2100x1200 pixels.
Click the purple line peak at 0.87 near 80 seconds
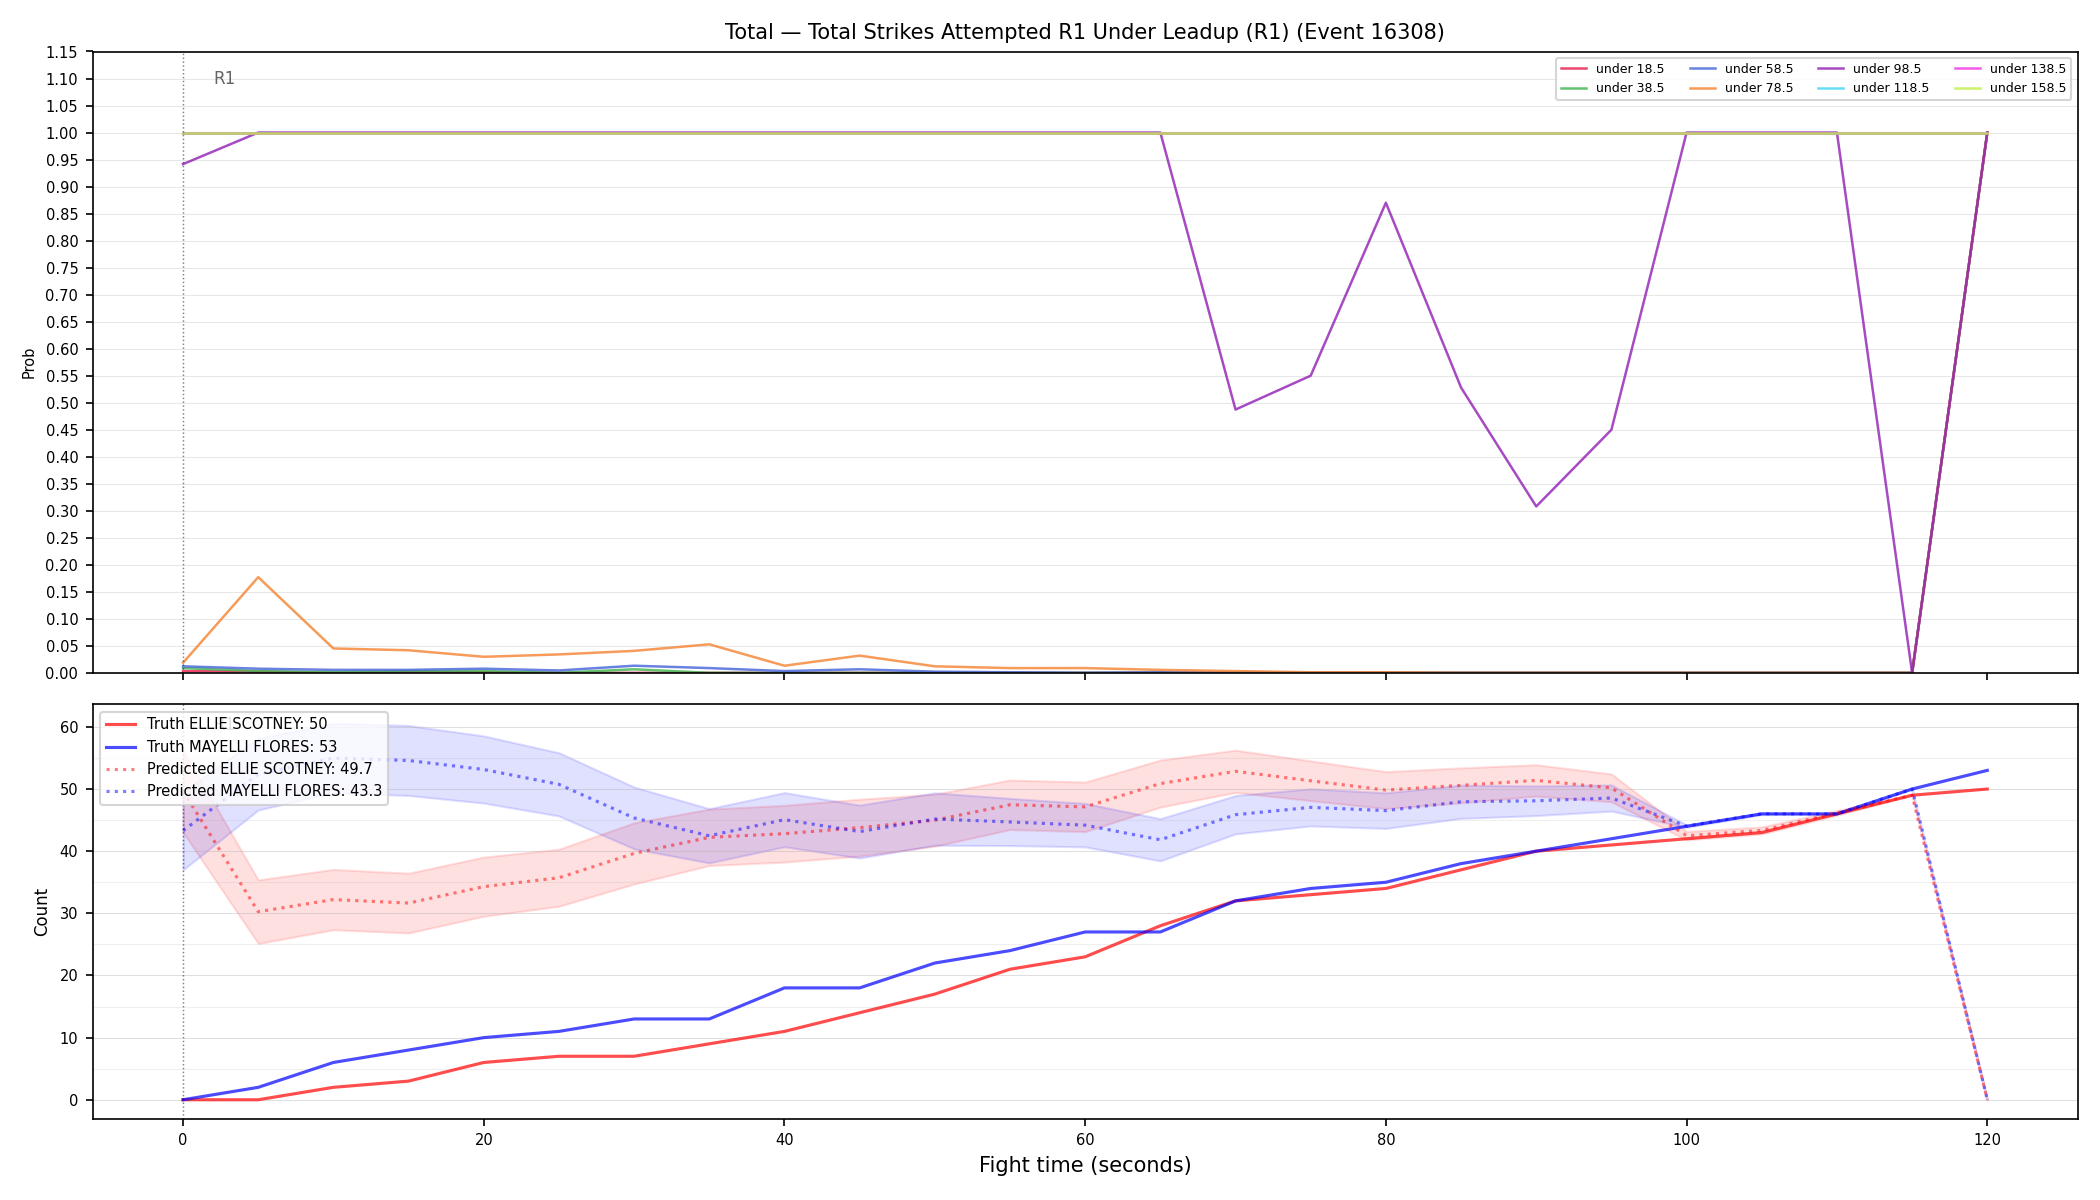pyautogui.click(x=1385, y=203)
